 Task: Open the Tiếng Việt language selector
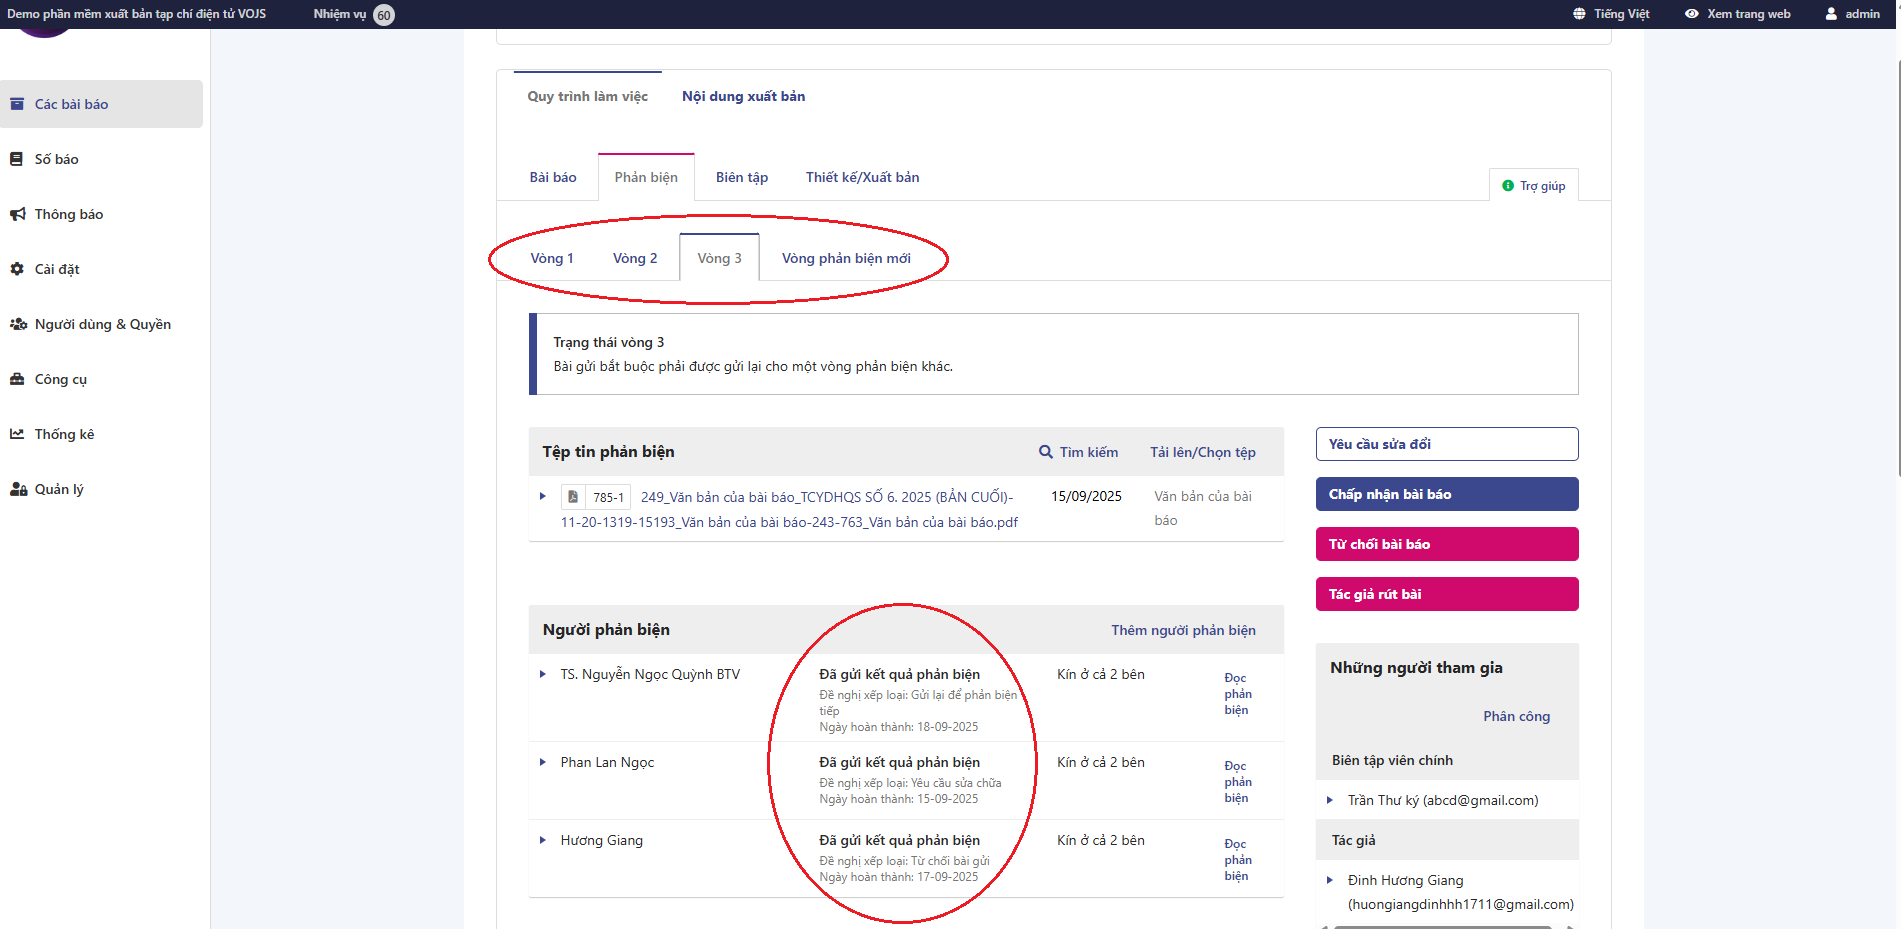pos(1611,14)
